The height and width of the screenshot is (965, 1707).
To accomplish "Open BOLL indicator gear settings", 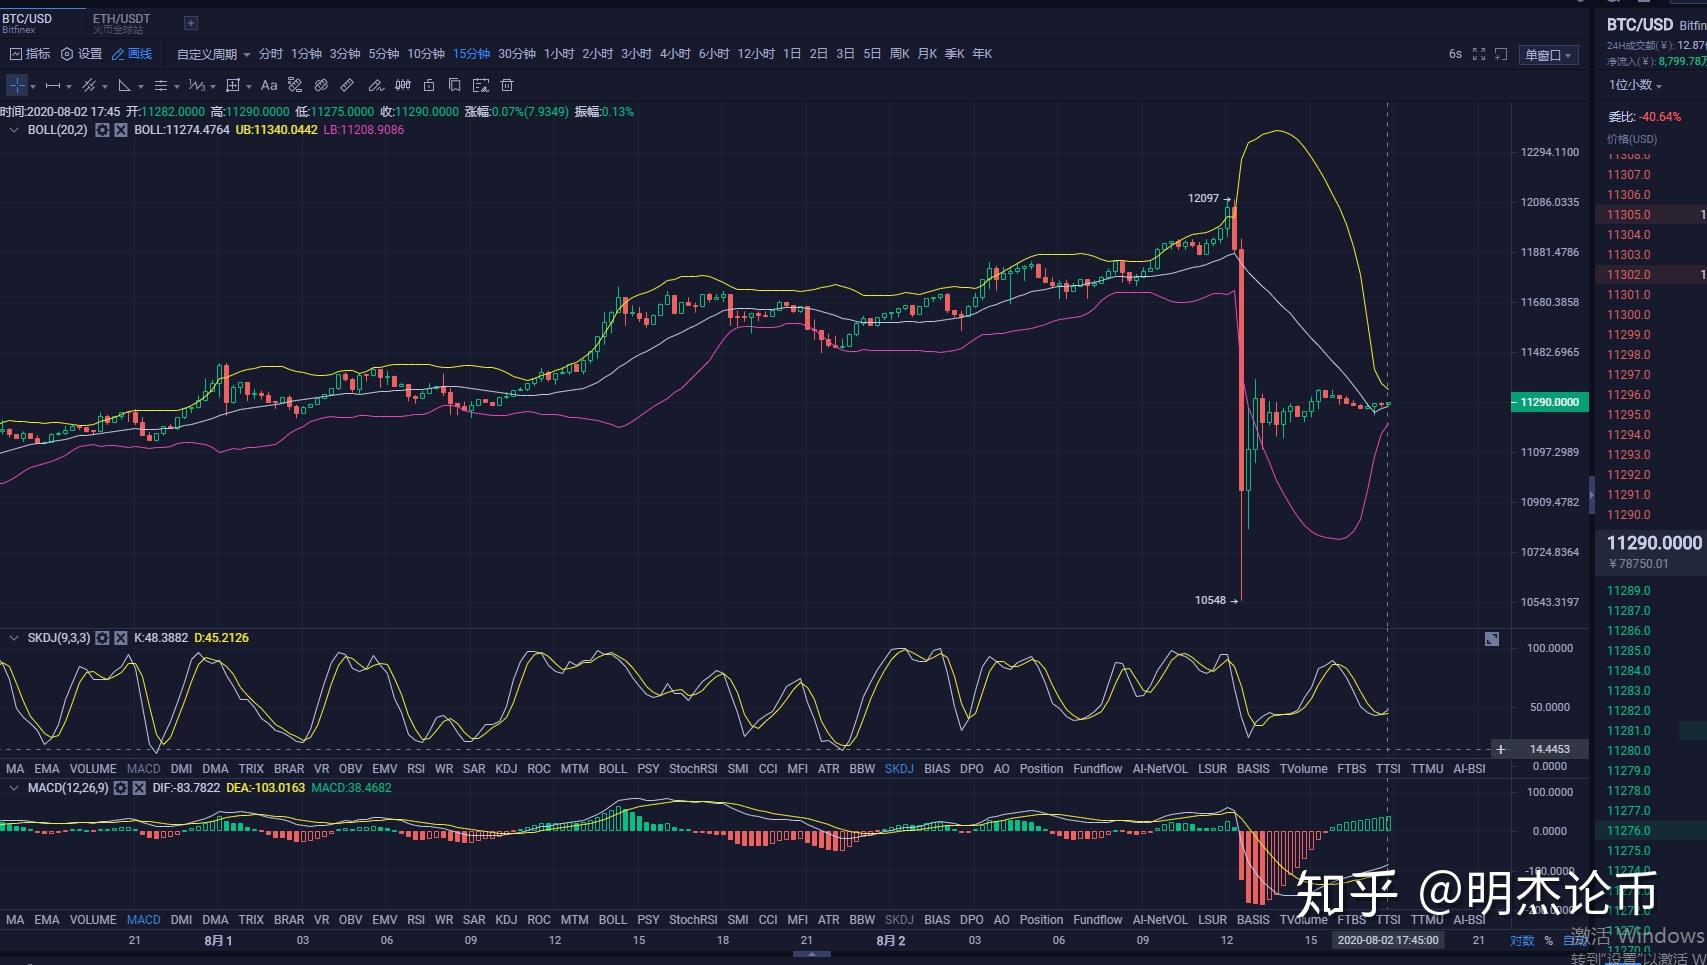I will pos(102,130).
